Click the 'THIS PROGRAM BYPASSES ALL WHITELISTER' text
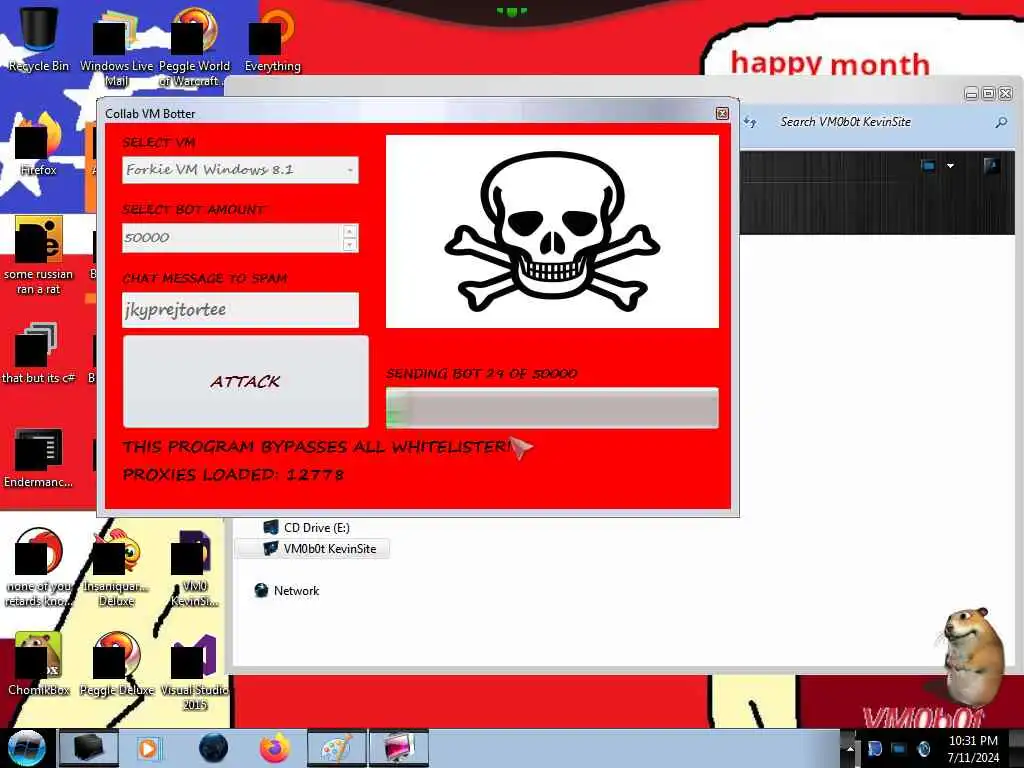Image resolution: width=1024 pixels, height=768 pixels. 317,447
